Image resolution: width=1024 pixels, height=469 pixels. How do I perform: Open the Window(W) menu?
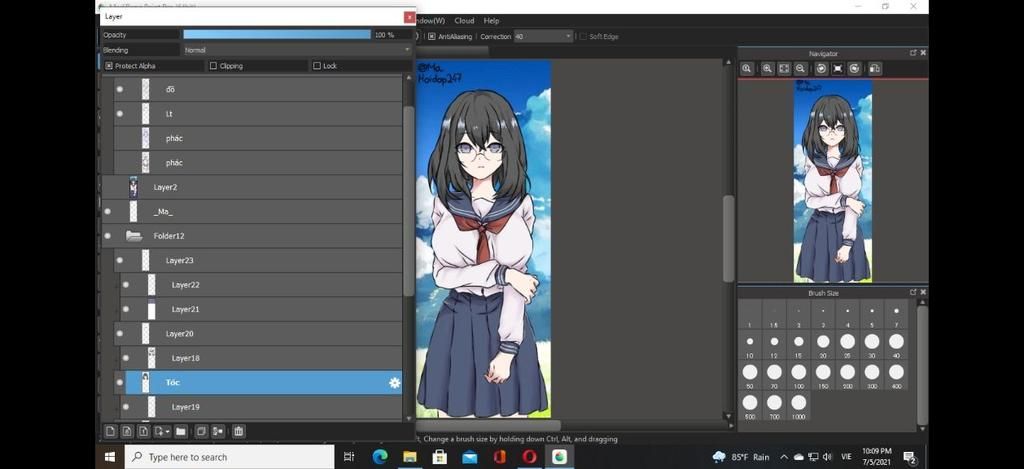pyautogui.click(x=431, y=21)
